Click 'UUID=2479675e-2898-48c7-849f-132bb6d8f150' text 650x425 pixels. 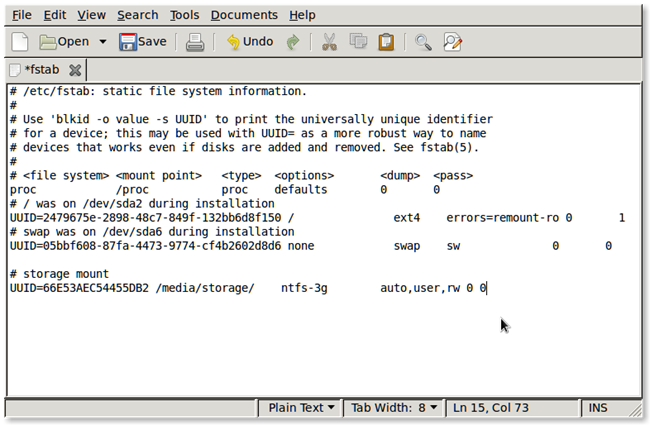pos(146,218)
